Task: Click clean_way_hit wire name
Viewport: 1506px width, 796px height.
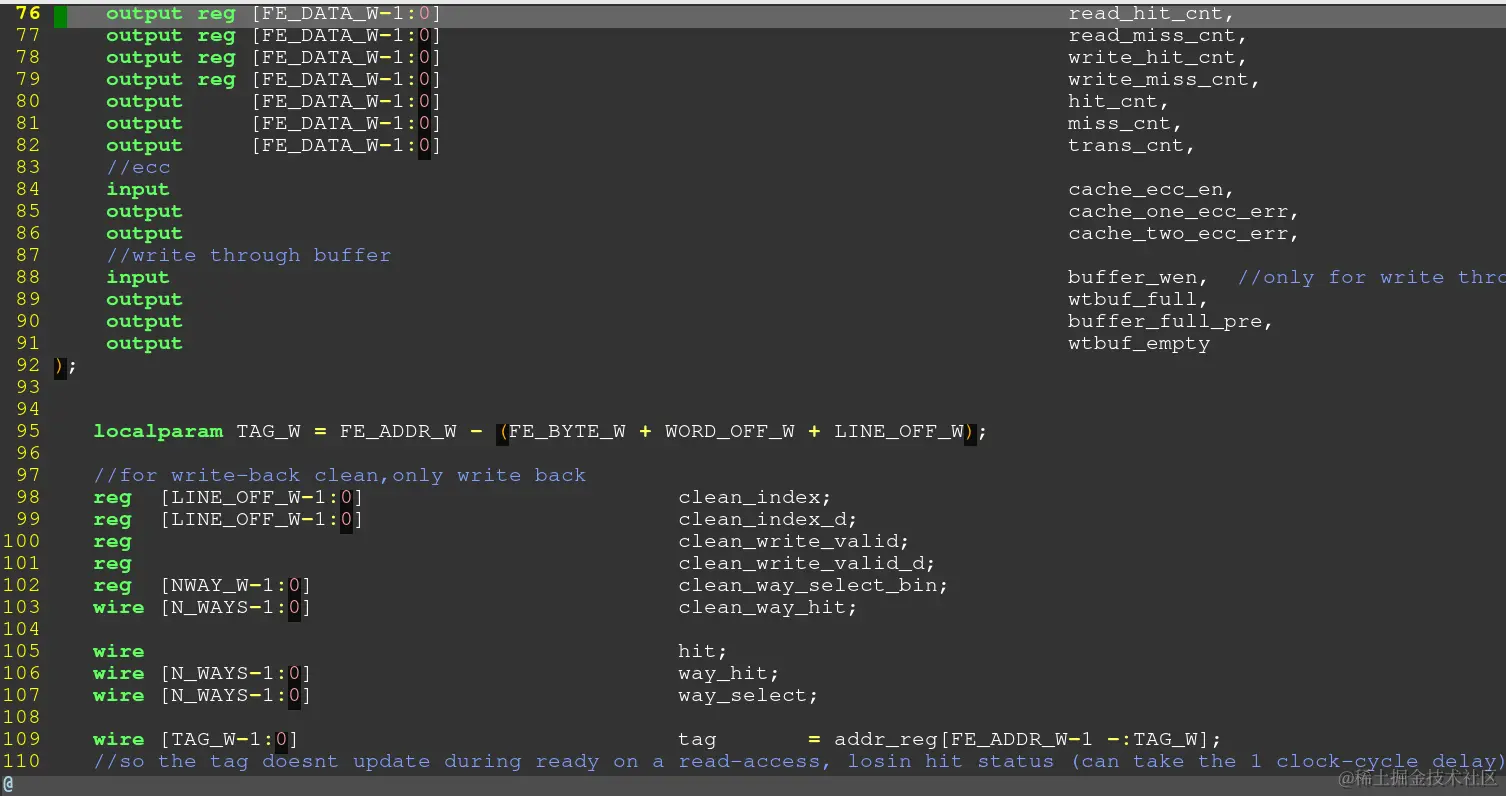Action: [763, 608]
